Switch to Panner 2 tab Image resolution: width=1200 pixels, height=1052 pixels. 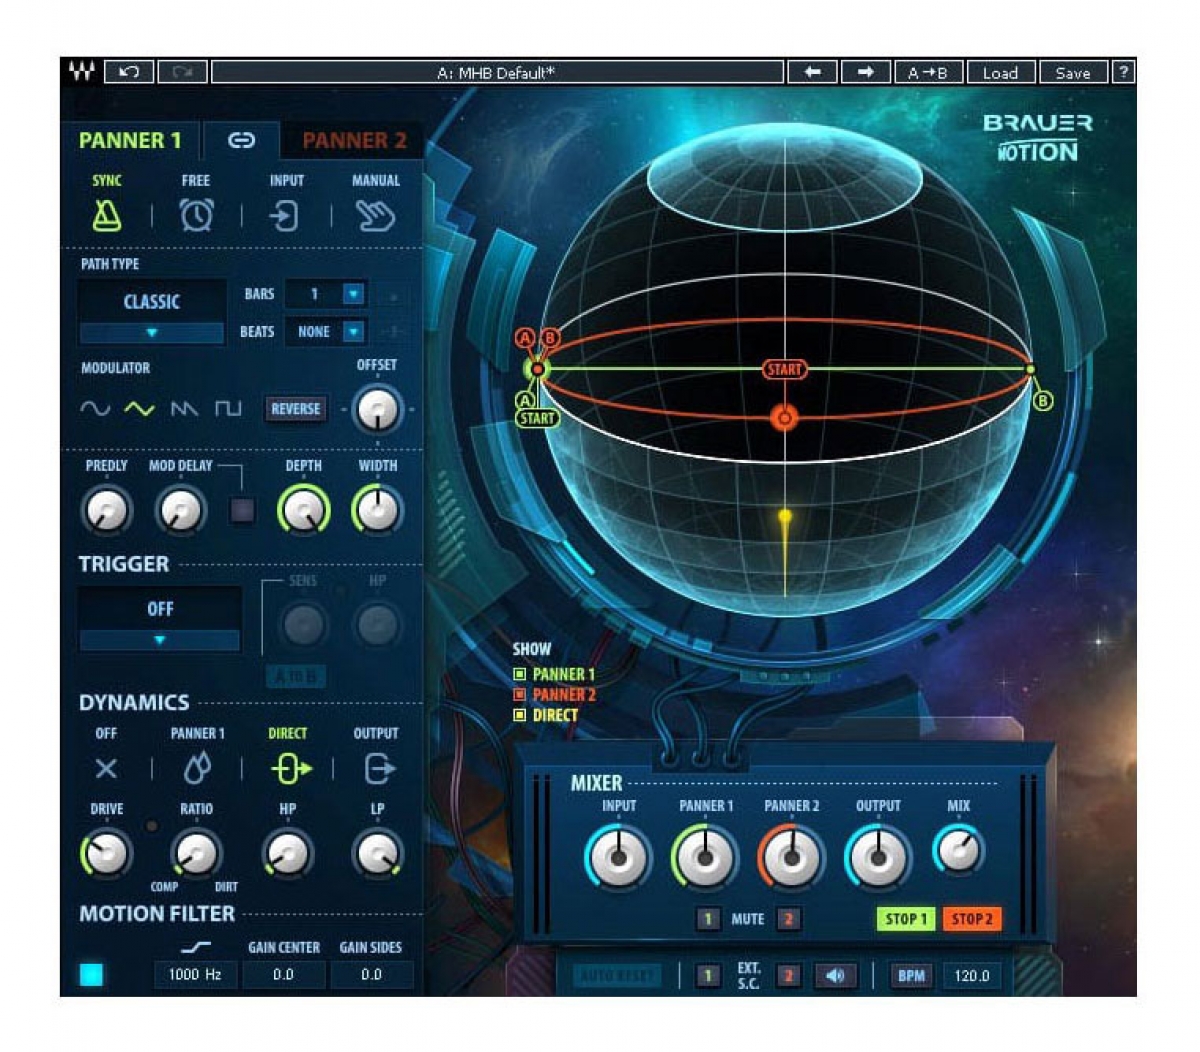click(354, 141)
